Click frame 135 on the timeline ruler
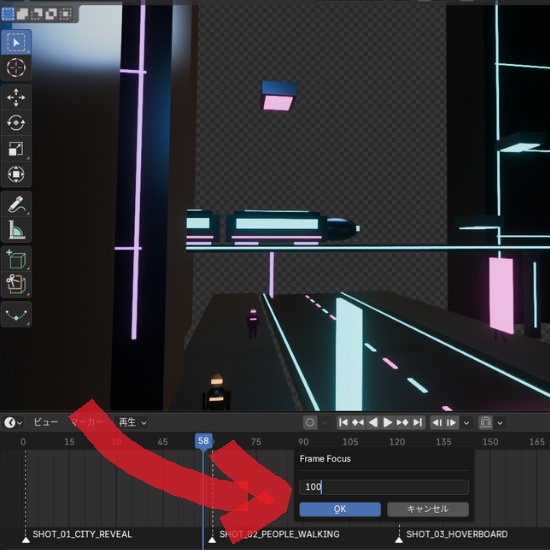The height and width of the screenshot is (550, 550). click(443, 442)
